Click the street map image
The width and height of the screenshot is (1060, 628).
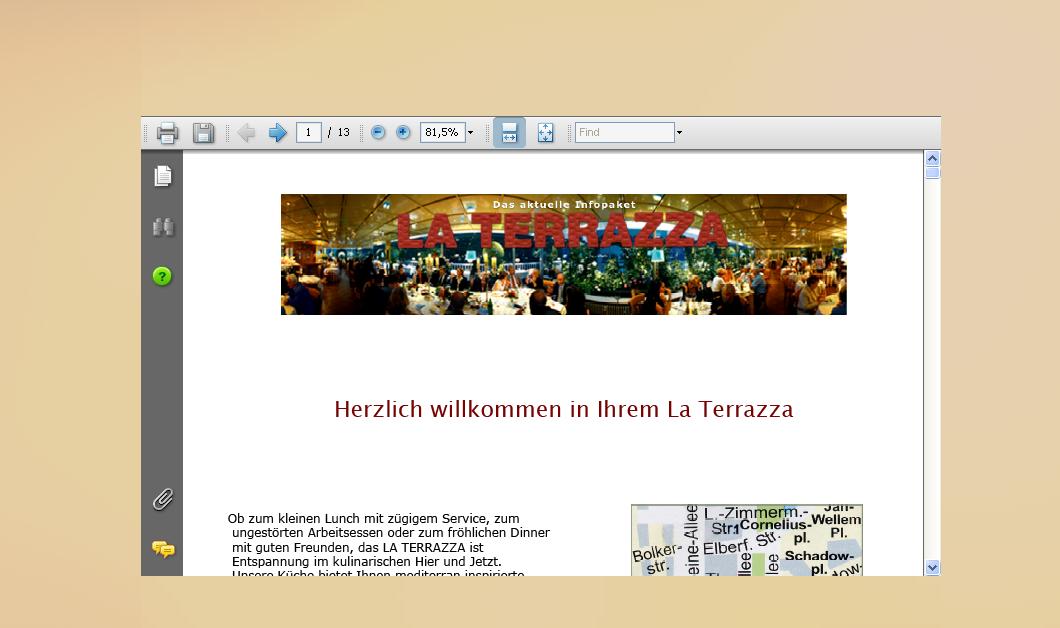point(747,540)
